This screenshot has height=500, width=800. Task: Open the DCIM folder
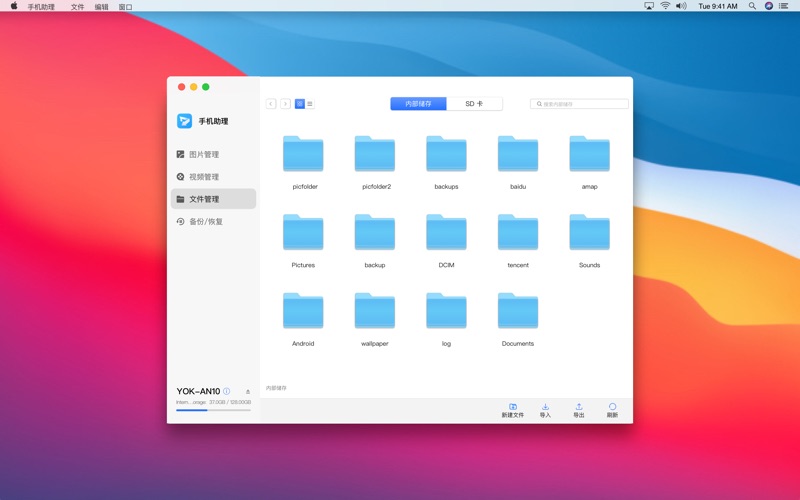pos(446,232)
